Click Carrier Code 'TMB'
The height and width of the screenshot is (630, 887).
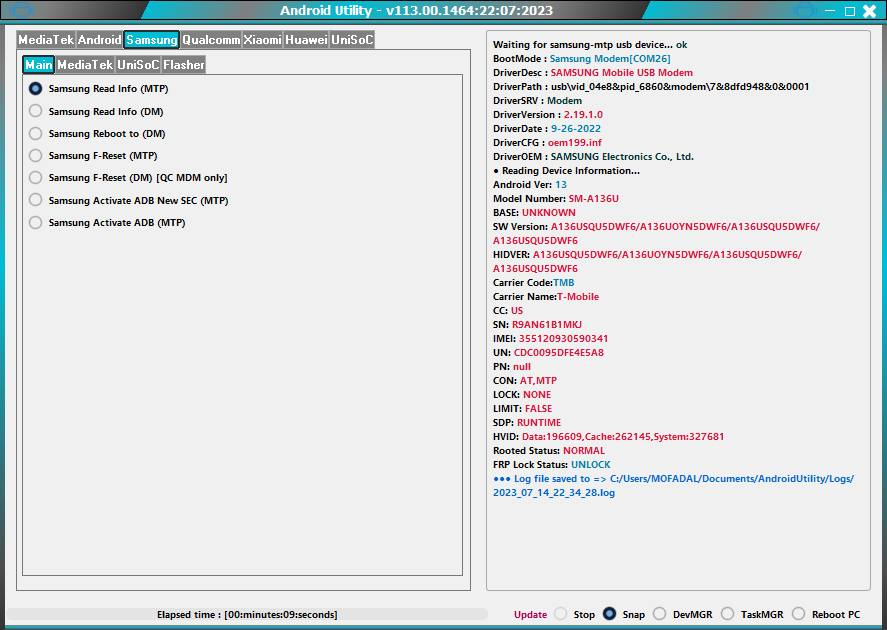click(x=563, y=282)
